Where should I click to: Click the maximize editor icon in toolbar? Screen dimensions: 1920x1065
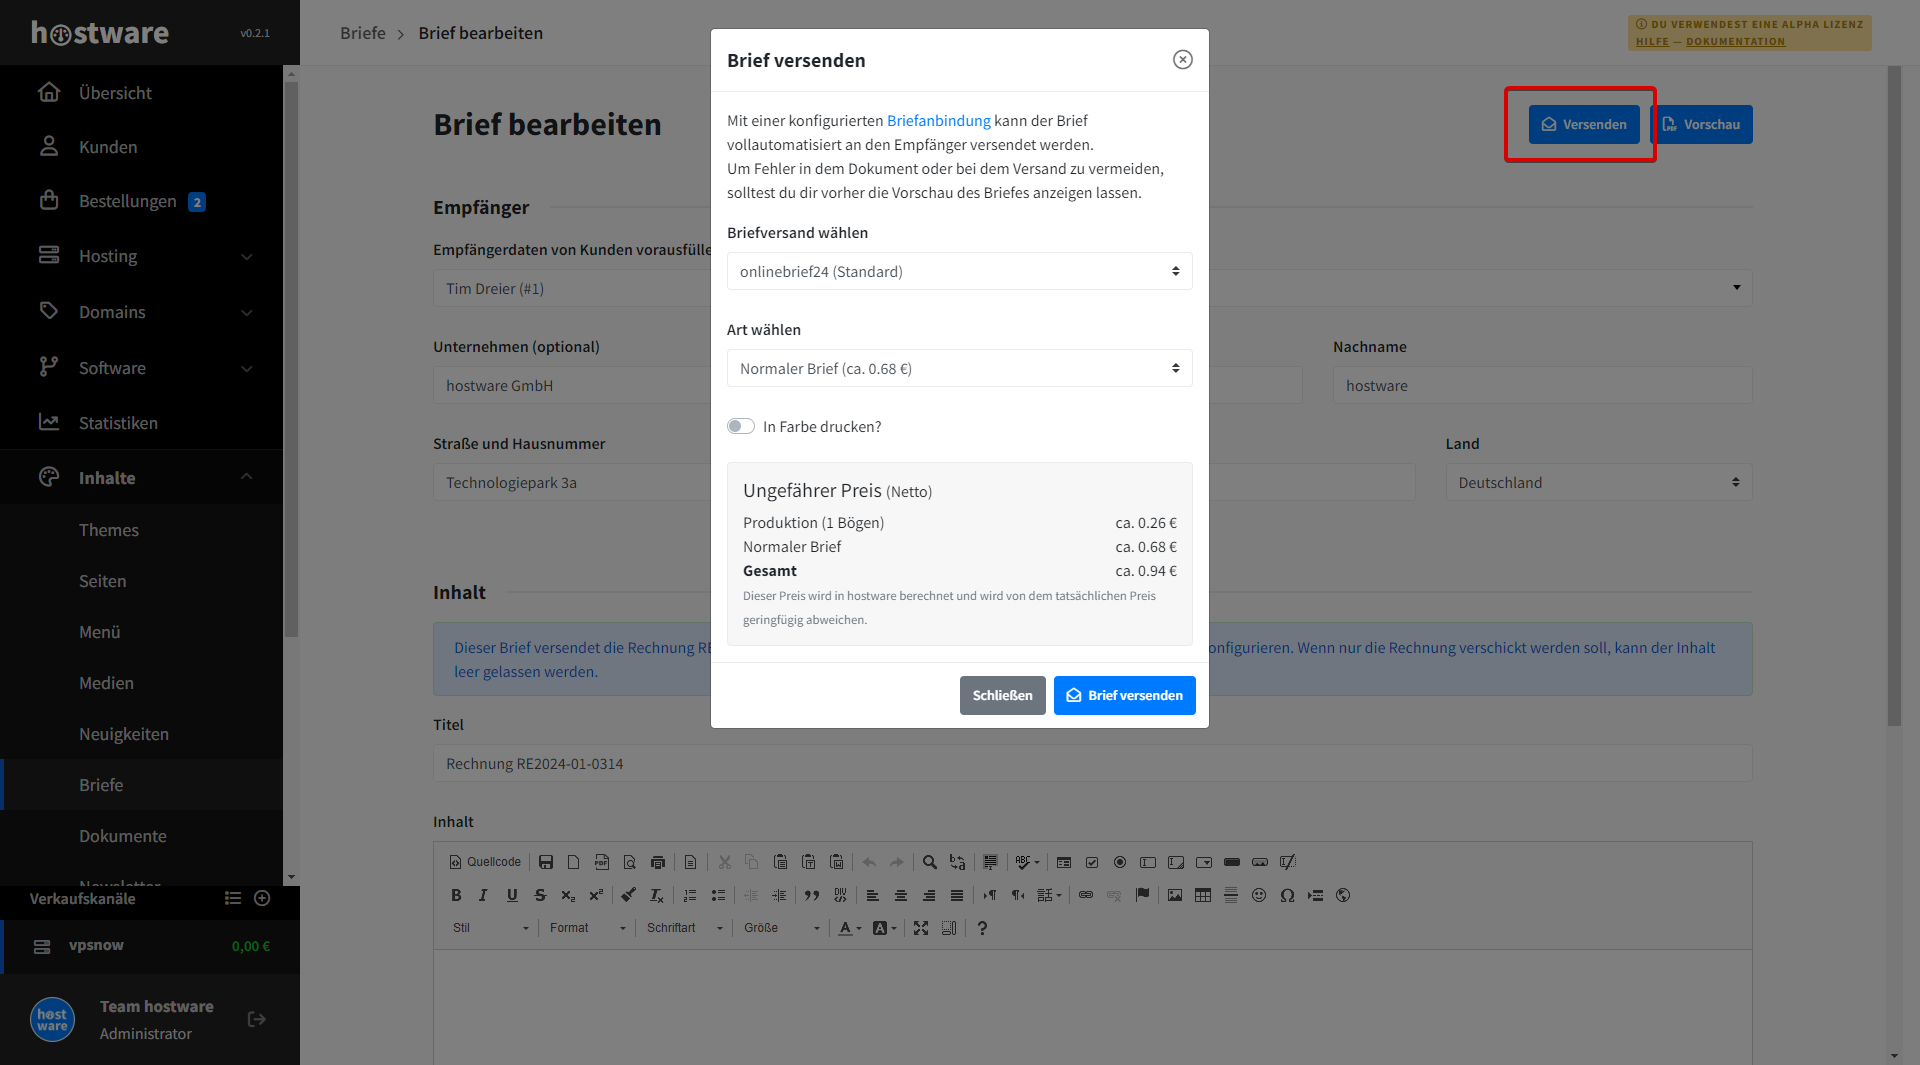coord(921,928)
